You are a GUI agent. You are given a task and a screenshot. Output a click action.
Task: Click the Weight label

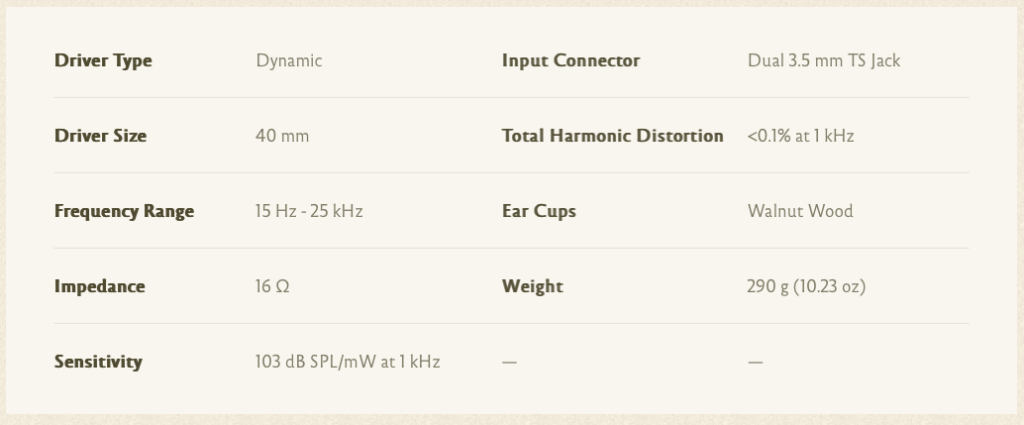point(532,286)
